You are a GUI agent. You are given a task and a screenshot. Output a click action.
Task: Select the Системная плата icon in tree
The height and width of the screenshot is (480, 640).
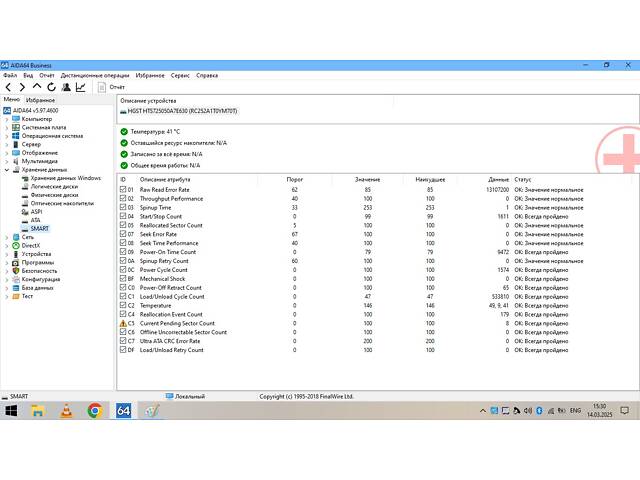[16, 127]
